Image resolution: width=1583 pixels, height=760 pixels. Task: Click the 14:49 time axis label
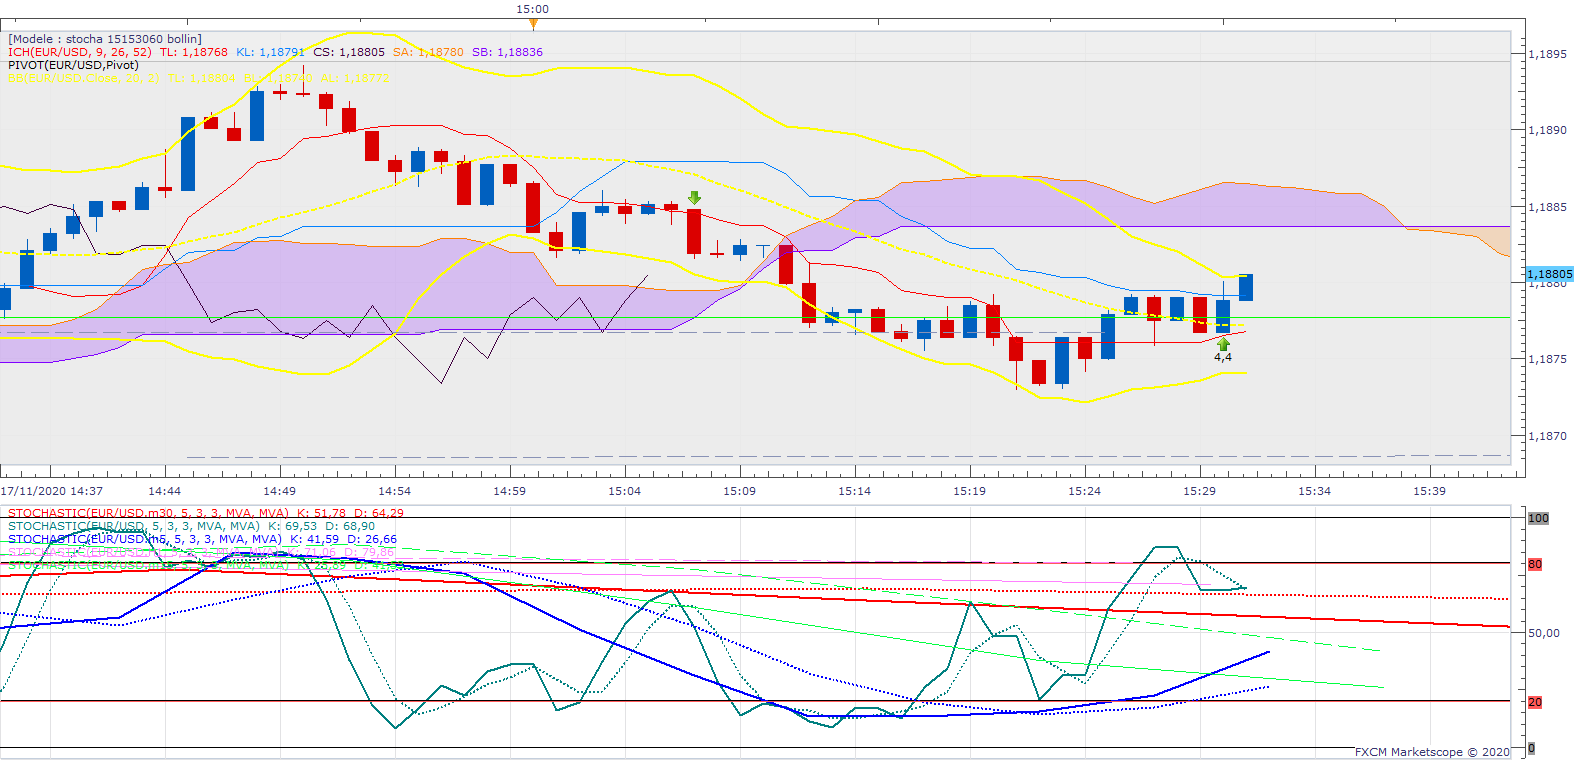280,491
